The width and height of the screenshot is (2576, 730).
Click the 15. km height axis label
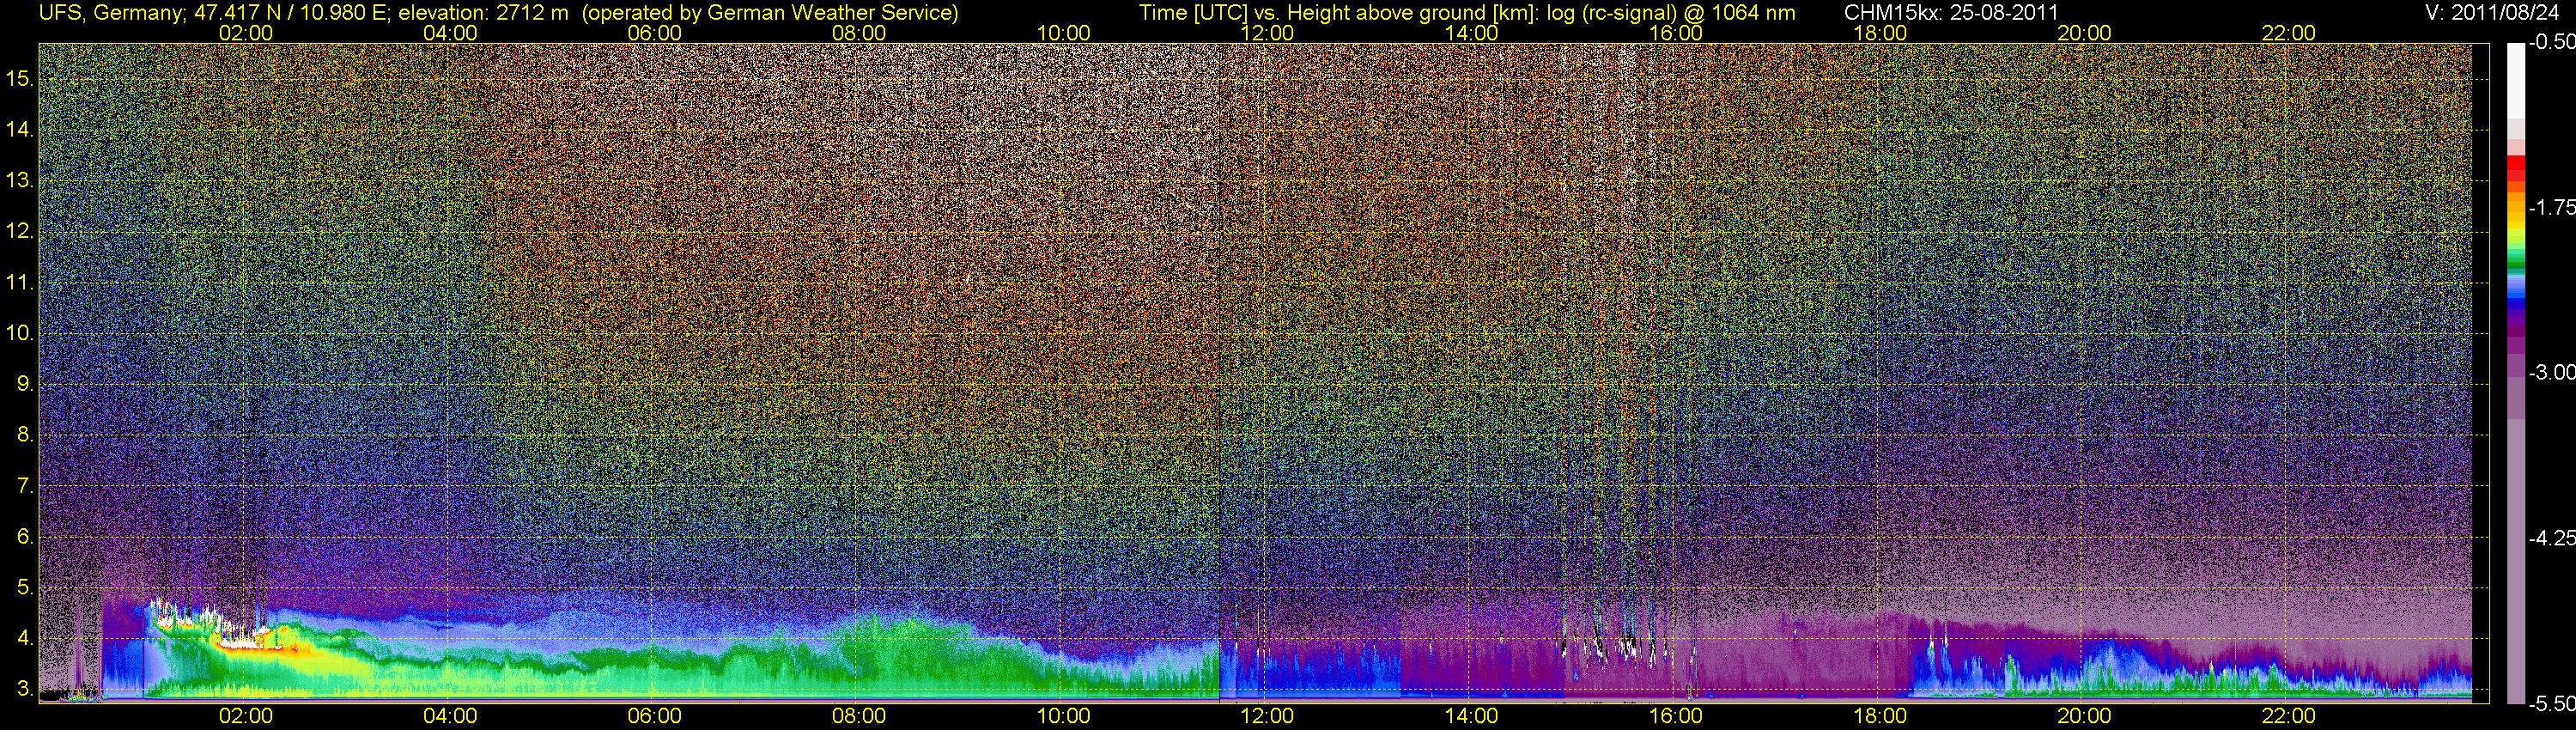(x=19, y=78)
